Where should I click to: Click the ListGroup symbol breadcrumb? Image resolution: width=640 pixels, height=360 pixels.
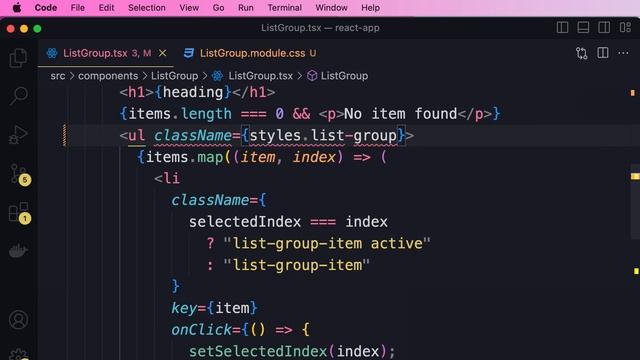pos(344,76)
